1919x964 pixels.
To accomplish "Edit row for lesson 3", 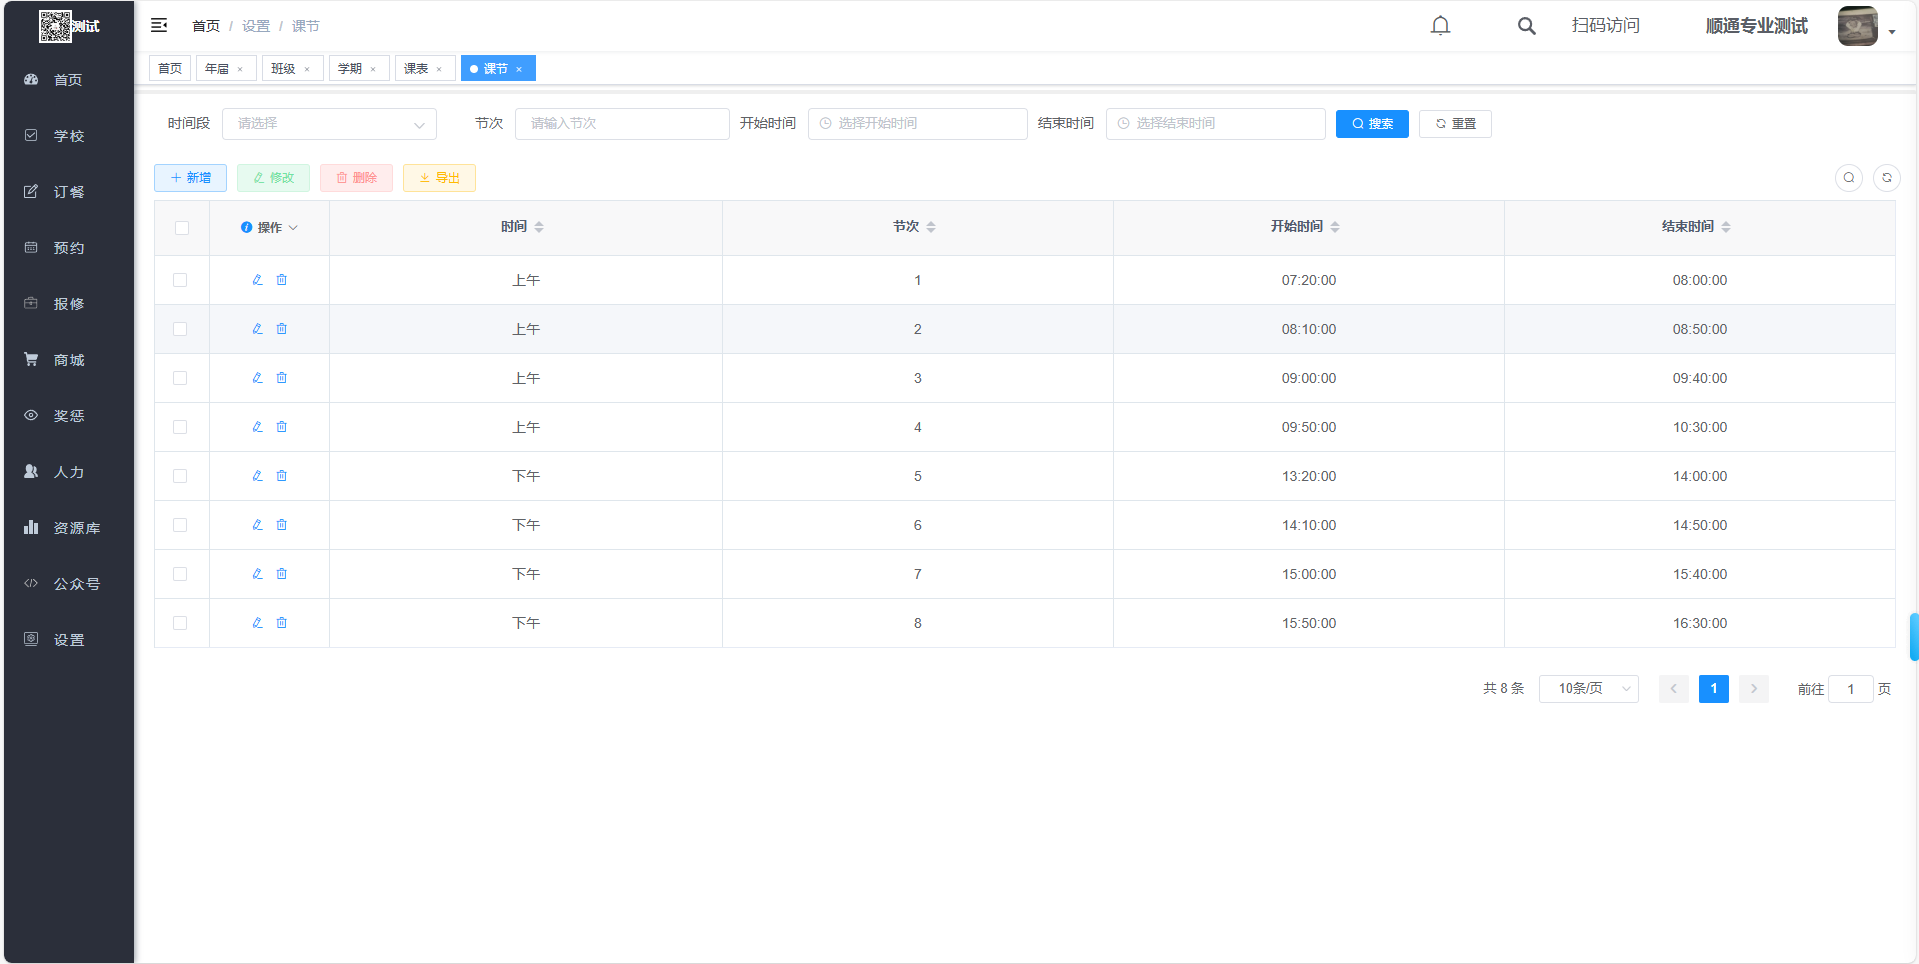I will point(257,378).
